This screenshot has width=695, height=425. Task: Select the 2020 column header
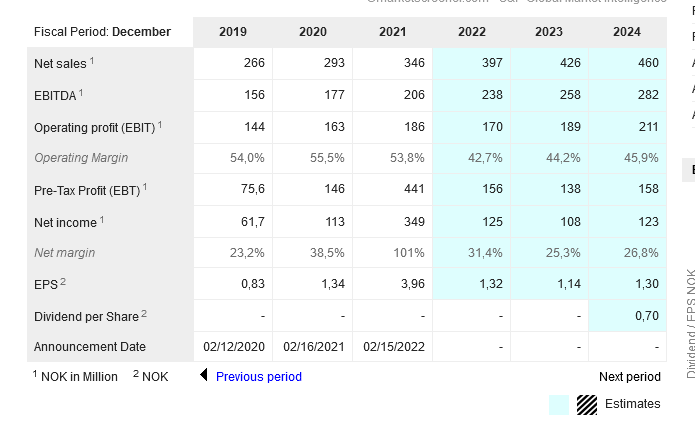coord(312,32)
